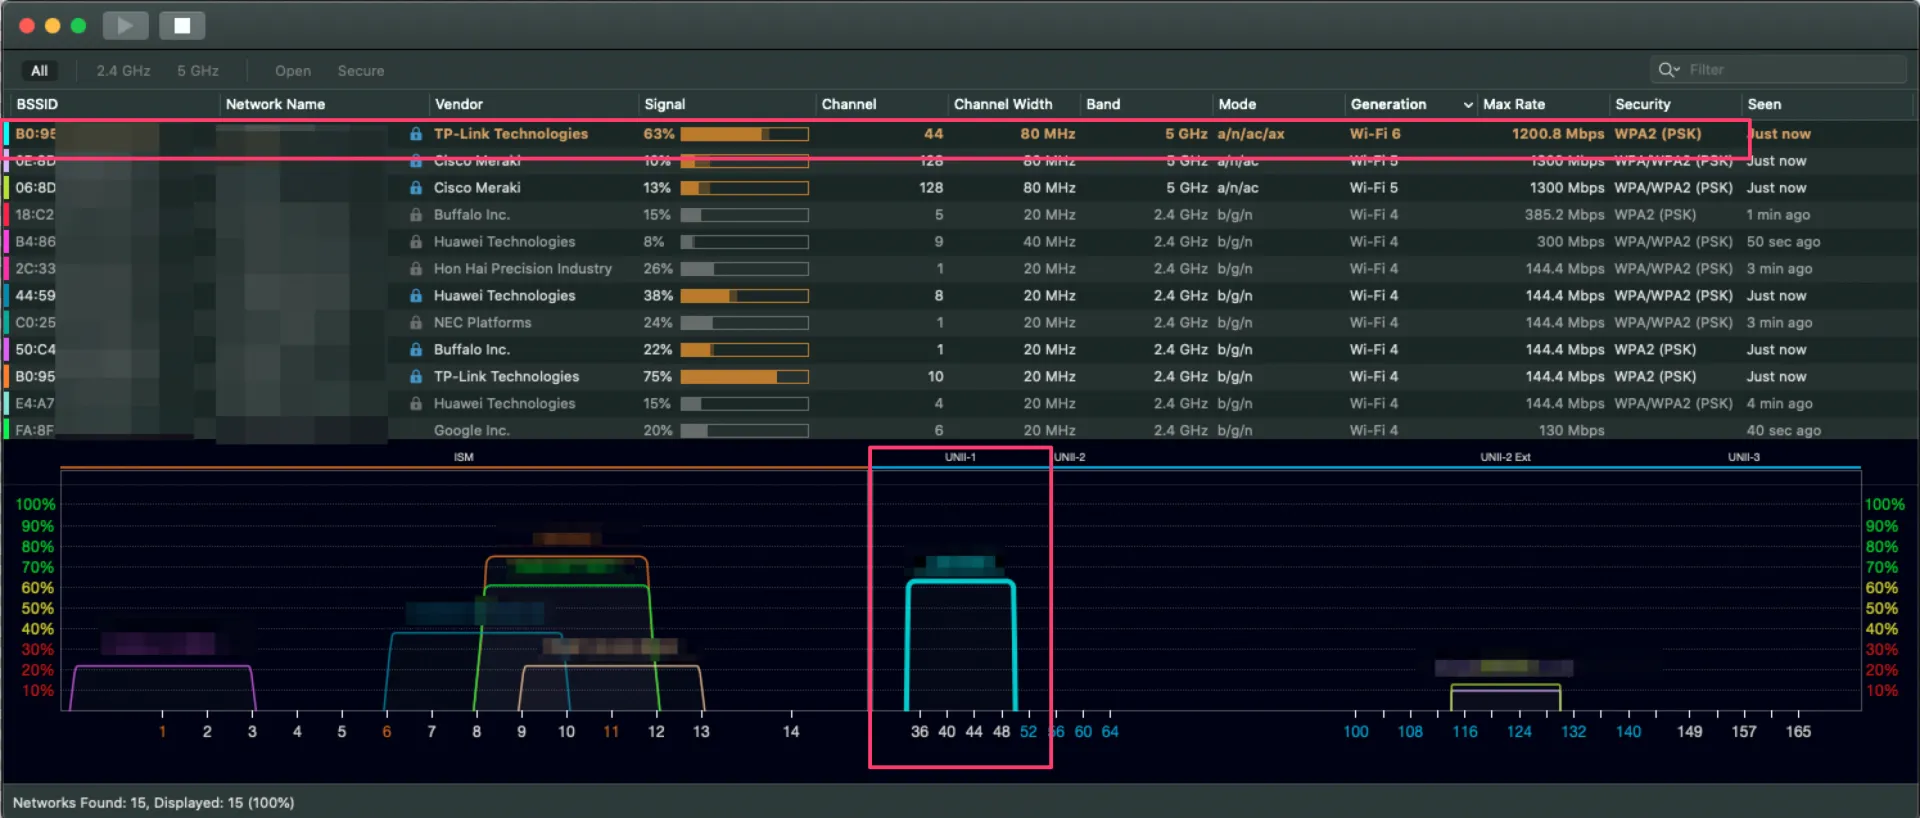
Task: Click the Play scan button
Action: pos(125,26)
